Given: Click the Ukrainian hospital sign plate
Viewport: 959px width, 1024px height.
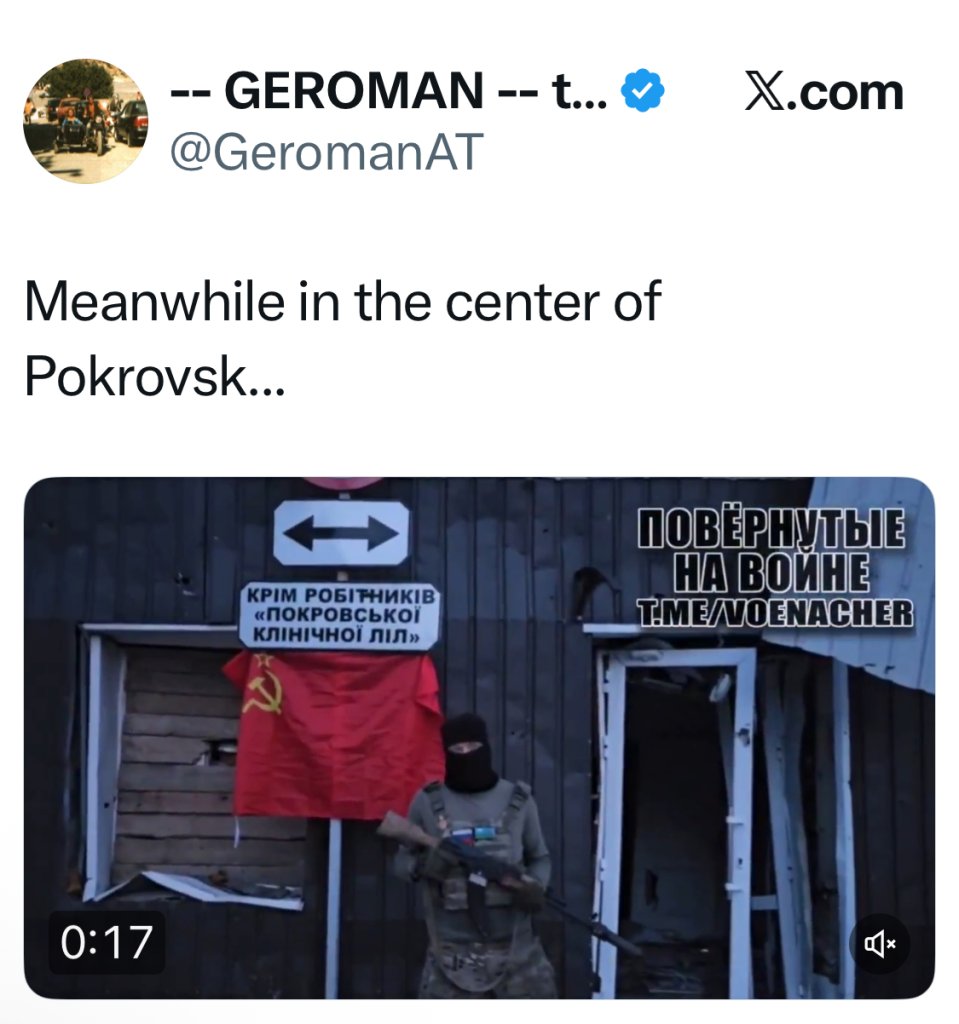Looking at the screenshot, I should (x=338, y=616).
